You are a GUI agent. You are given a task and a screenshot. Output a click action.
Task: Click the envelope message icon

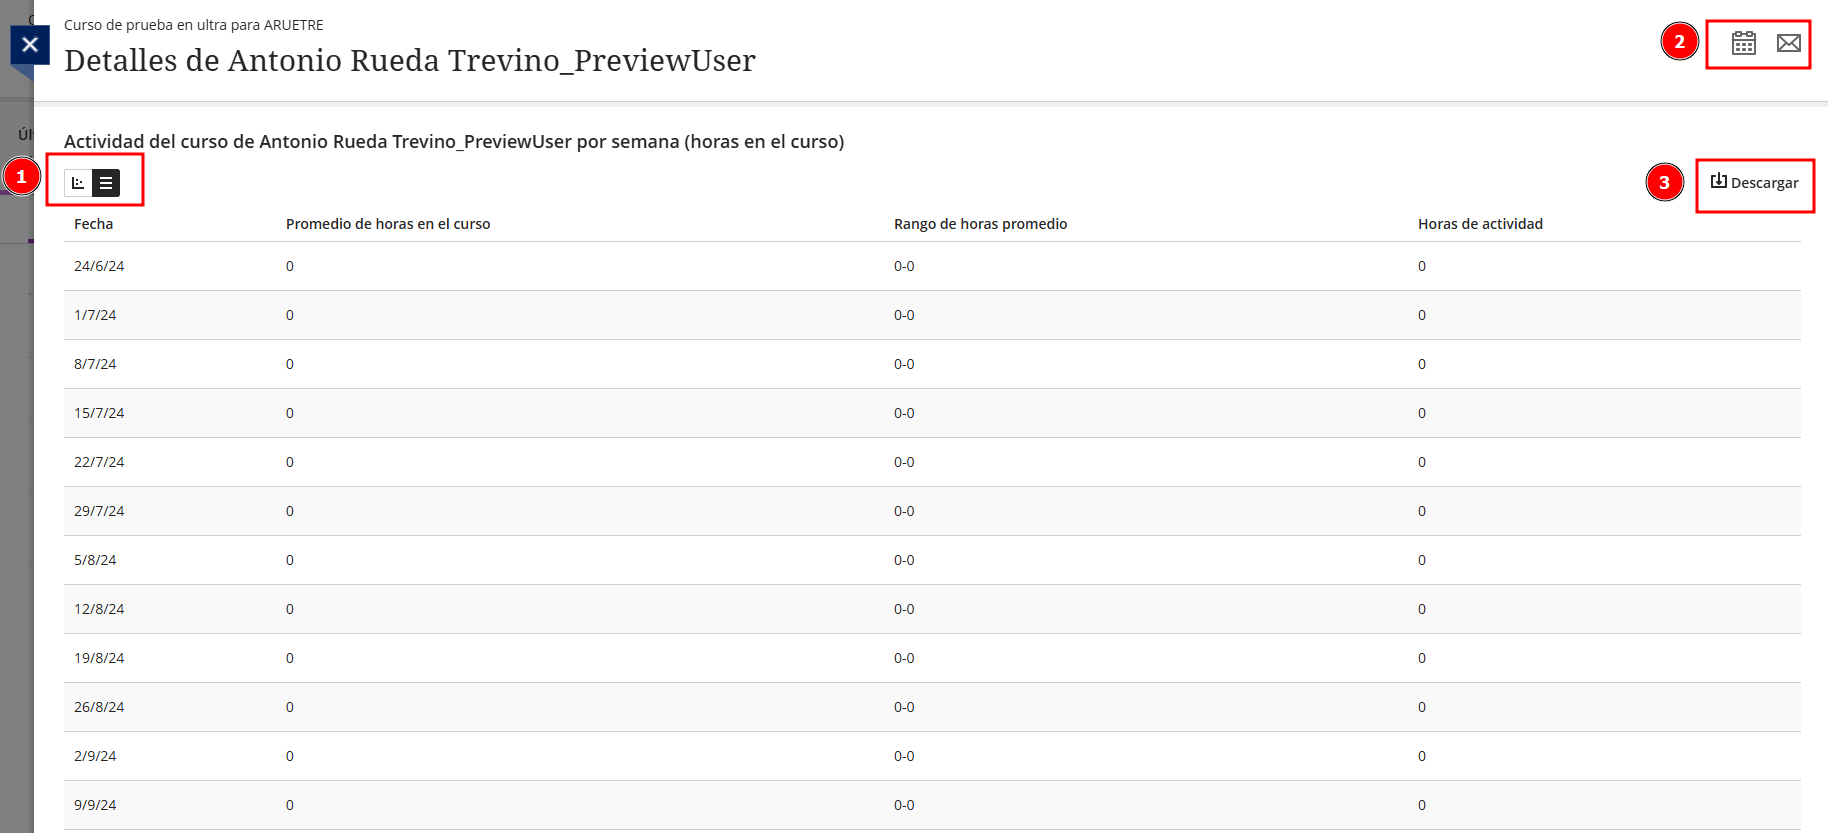pyautogui.click(x=1788, y=43)
